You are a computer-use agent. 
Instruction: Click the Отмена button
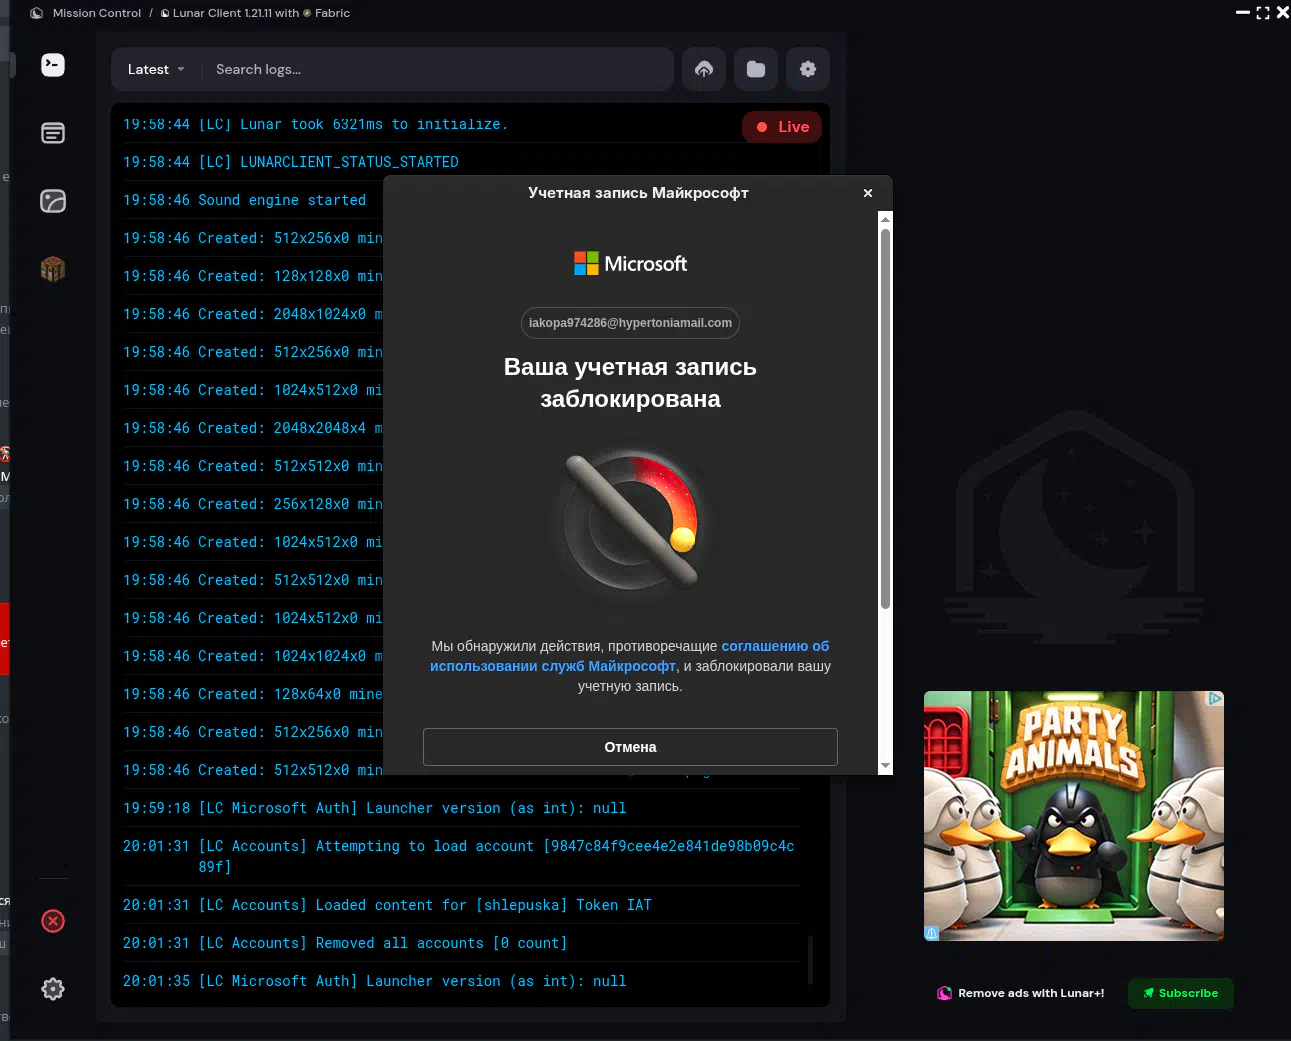pos(630,747)
